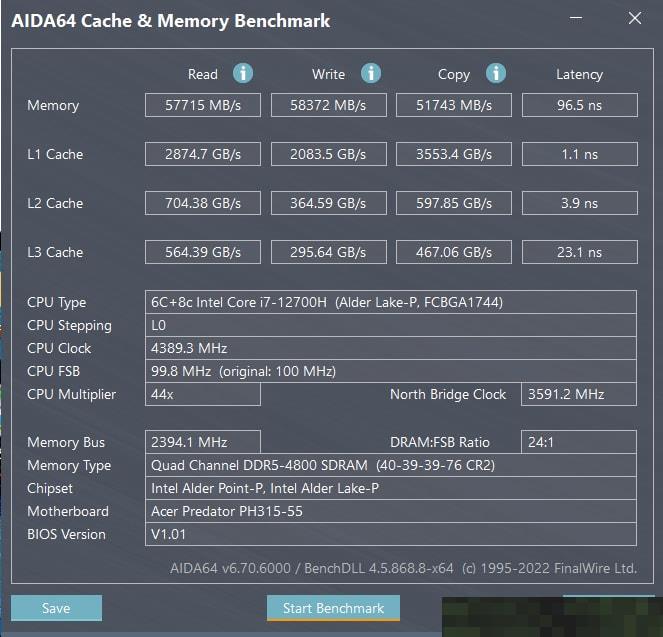Click the L1 Cache row label
The width and height of the screenshot is (663, 637).
point(55,154)
